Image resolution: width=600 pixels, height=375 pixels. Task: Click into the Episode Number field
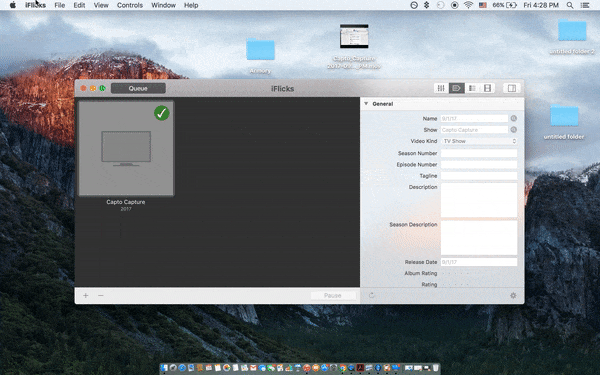point(479,165)
